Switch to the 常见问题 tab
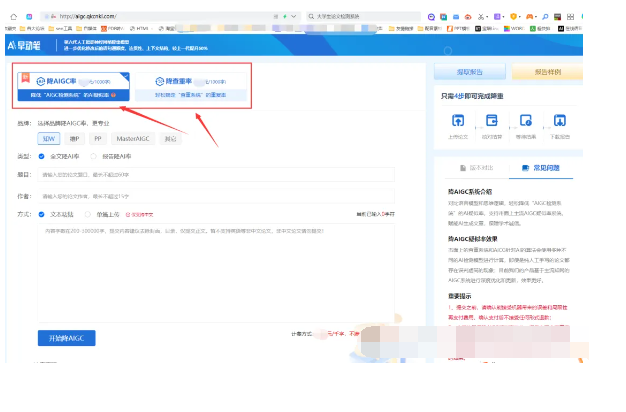Viewport: 626px width, 412px height. [541, 168]
